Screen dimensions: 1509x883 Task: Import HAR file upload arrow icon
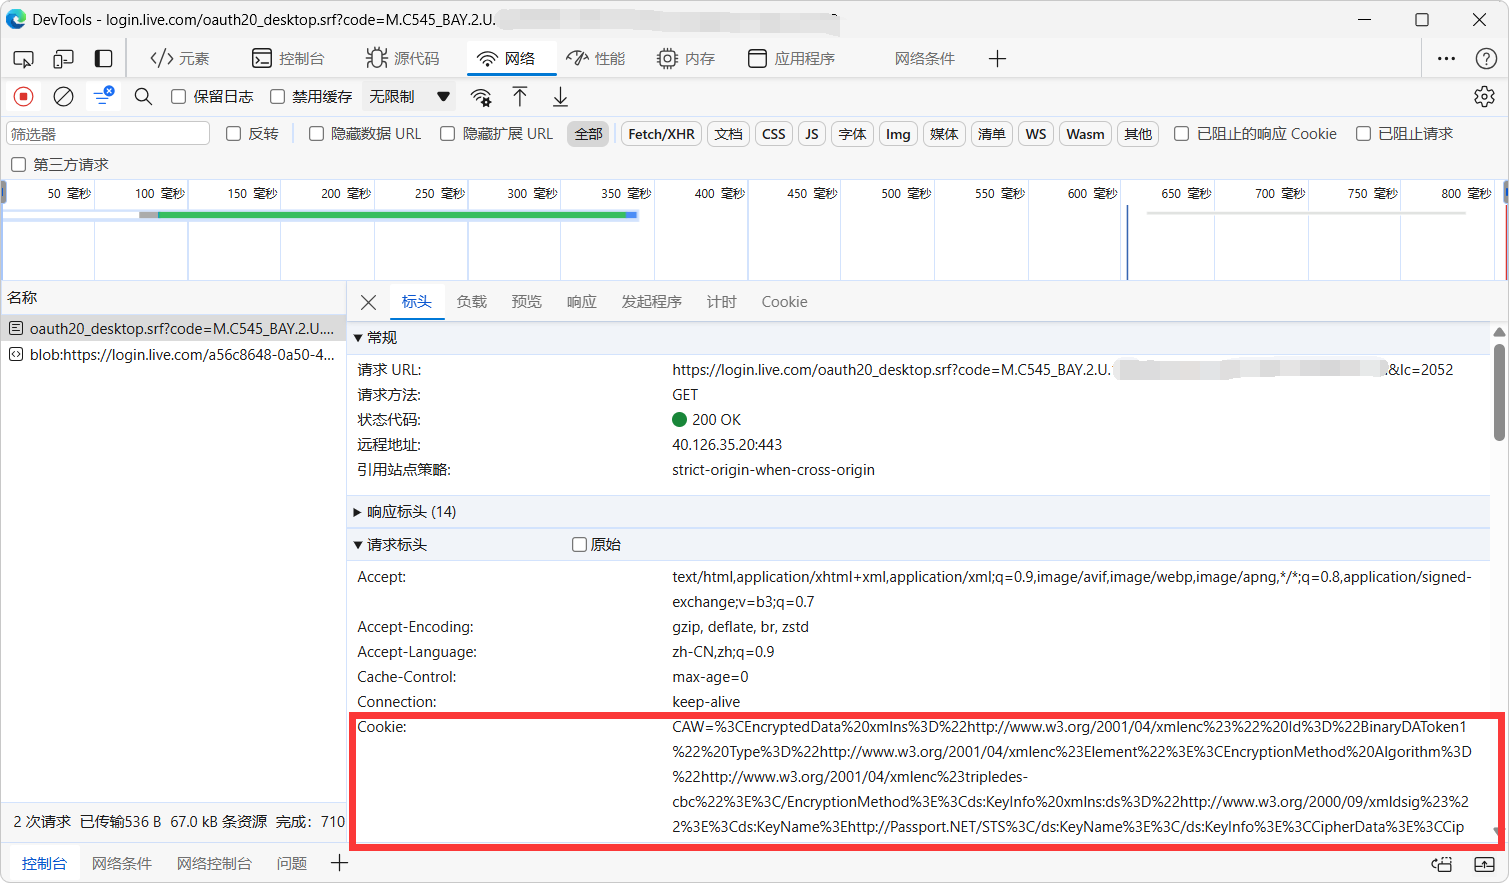point(520,96)
